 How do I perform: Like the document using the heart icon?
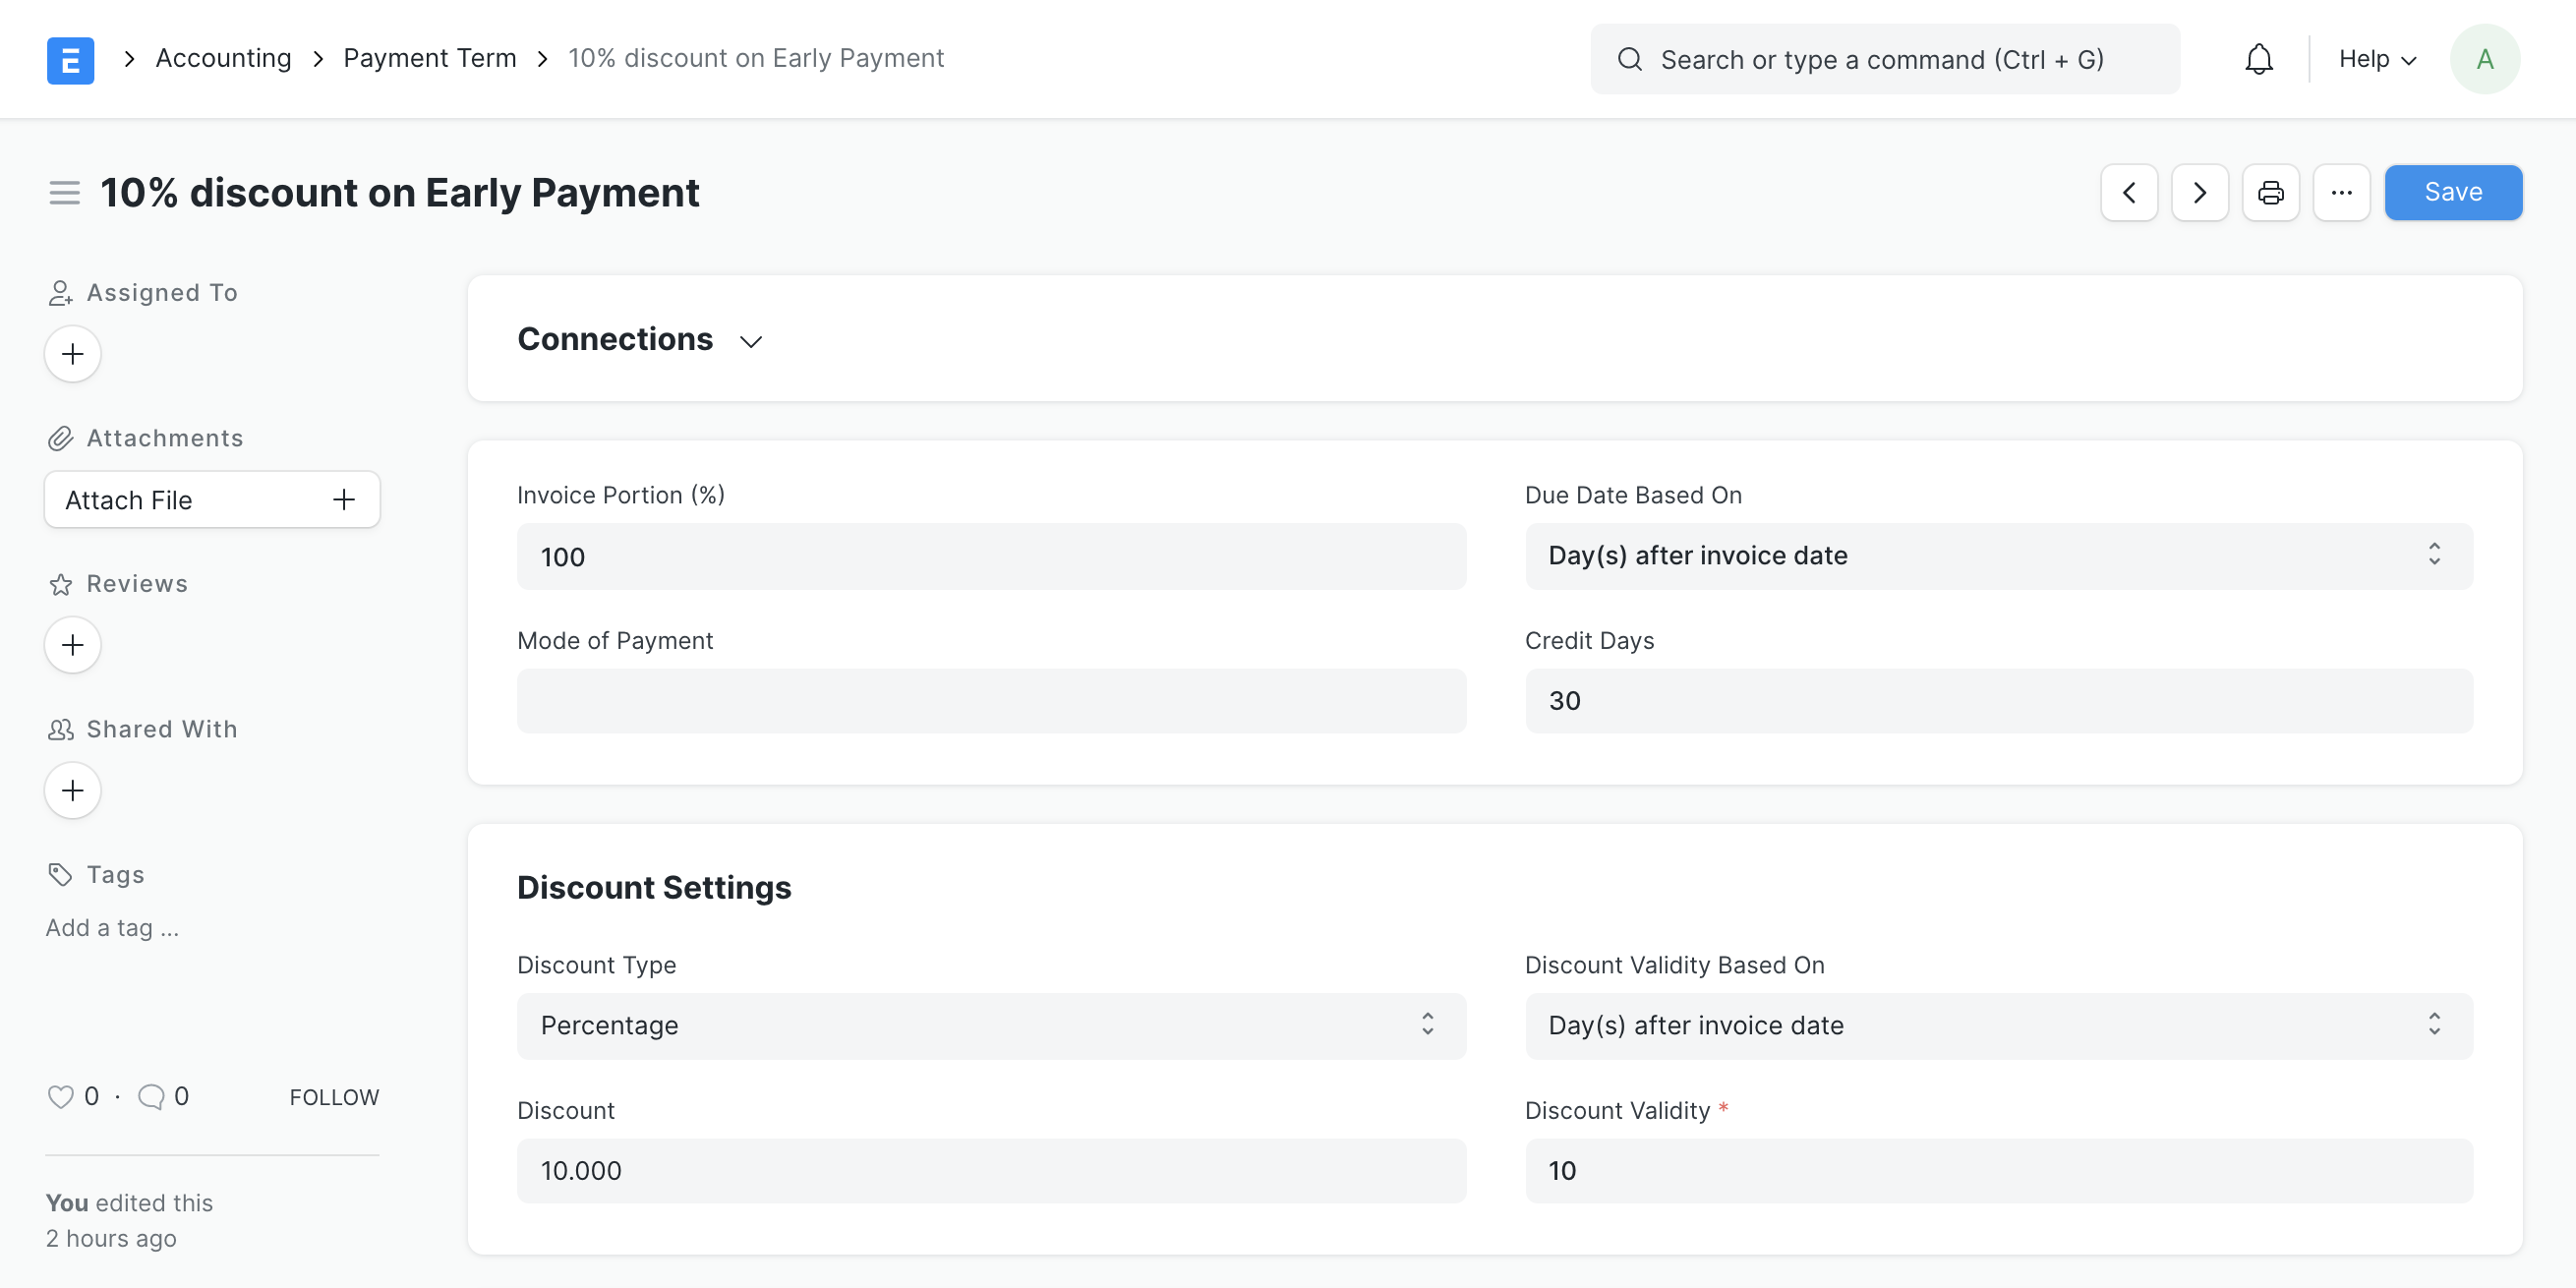point(60,1096)
